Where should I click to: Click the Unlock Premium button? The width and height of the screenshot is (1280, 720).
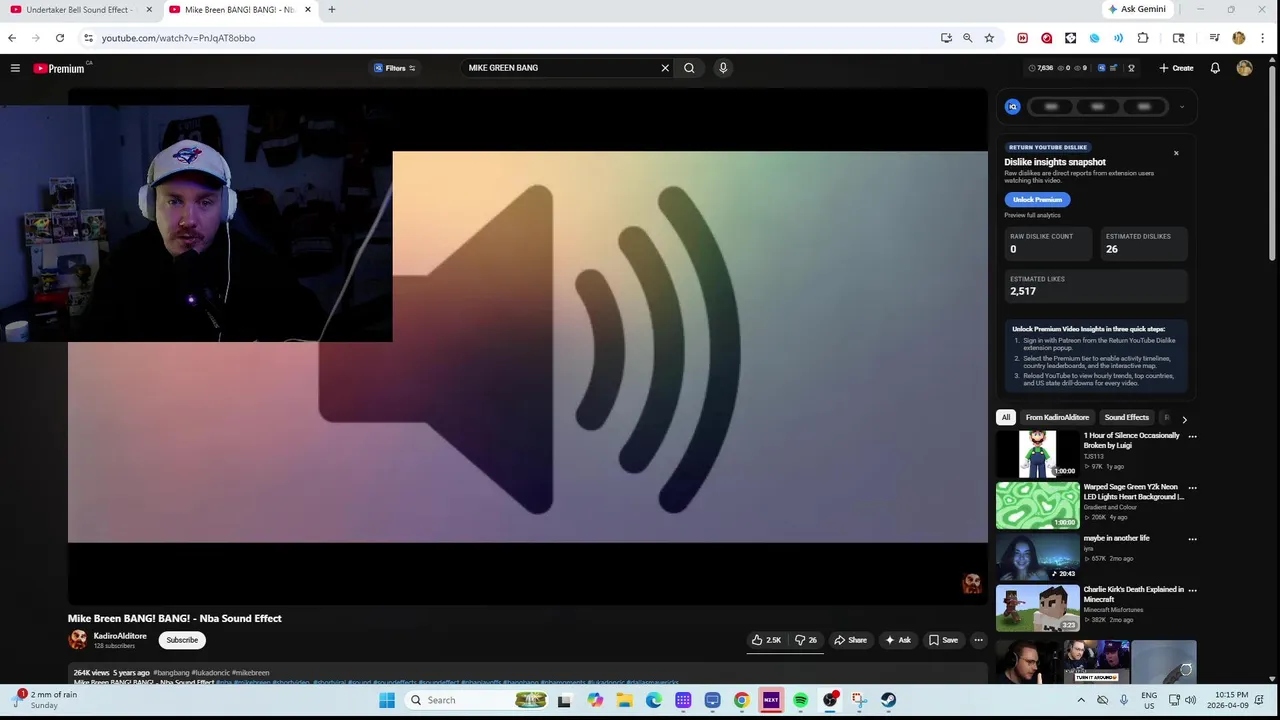pos(1037,200)
